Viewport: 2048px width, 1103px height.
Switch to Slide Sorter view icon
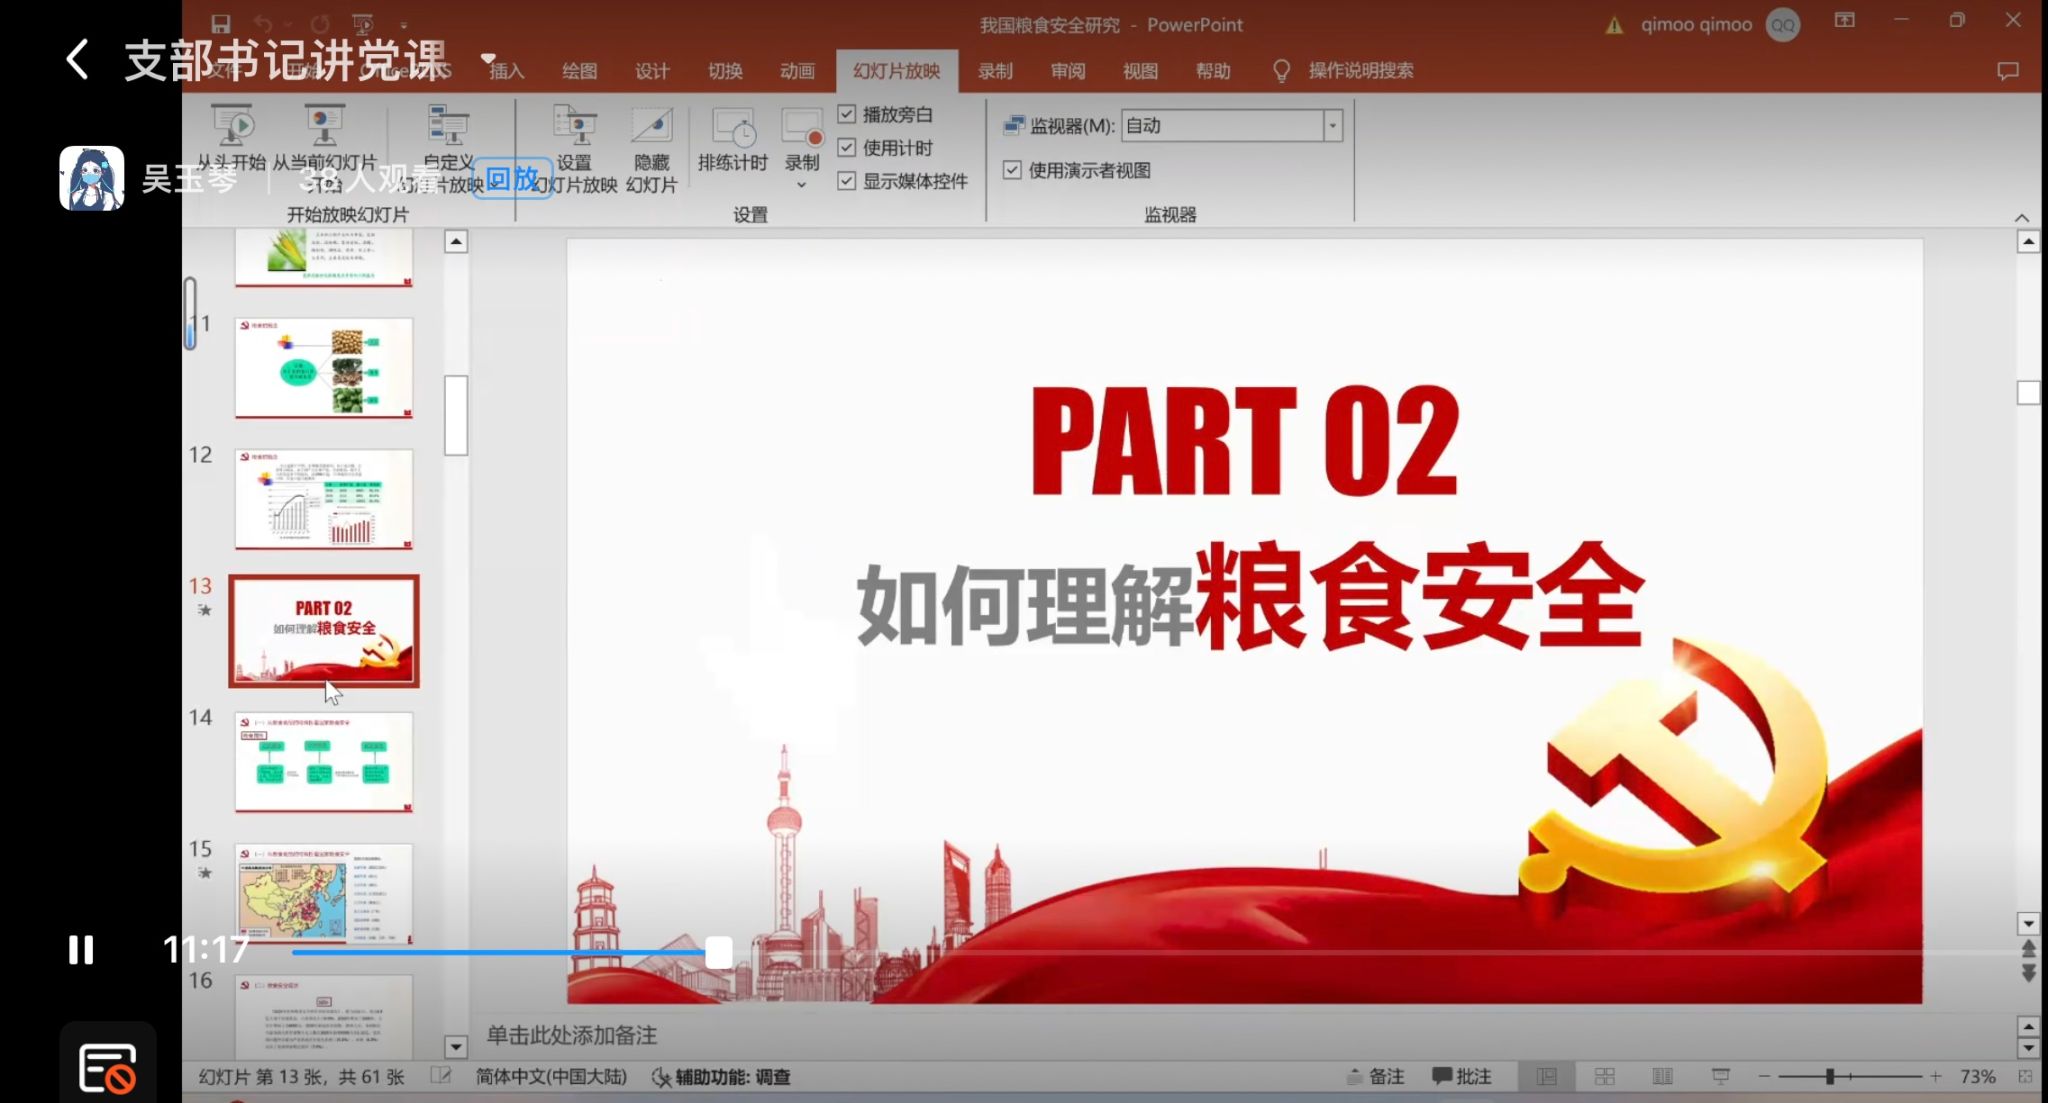1604,1076
